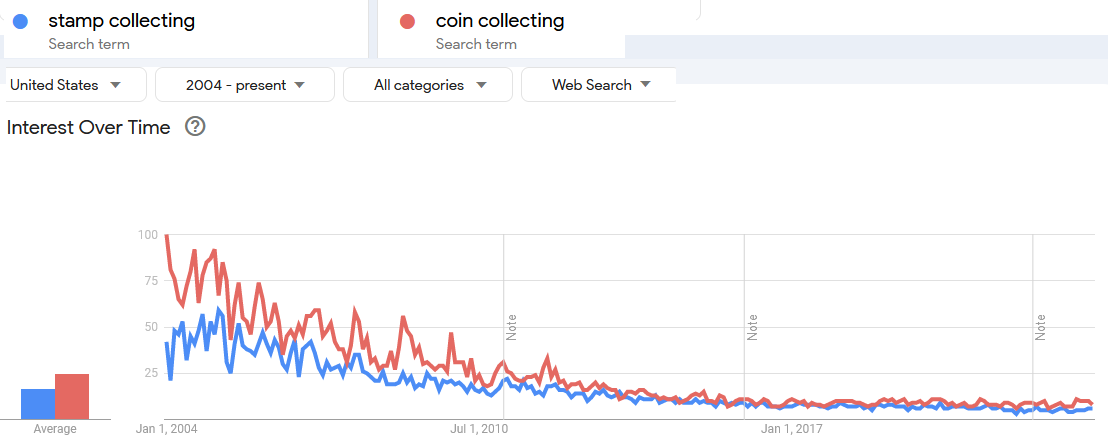Click the arrow beside 2004 - present
The image size is (1108, 444).
(299, 85)
